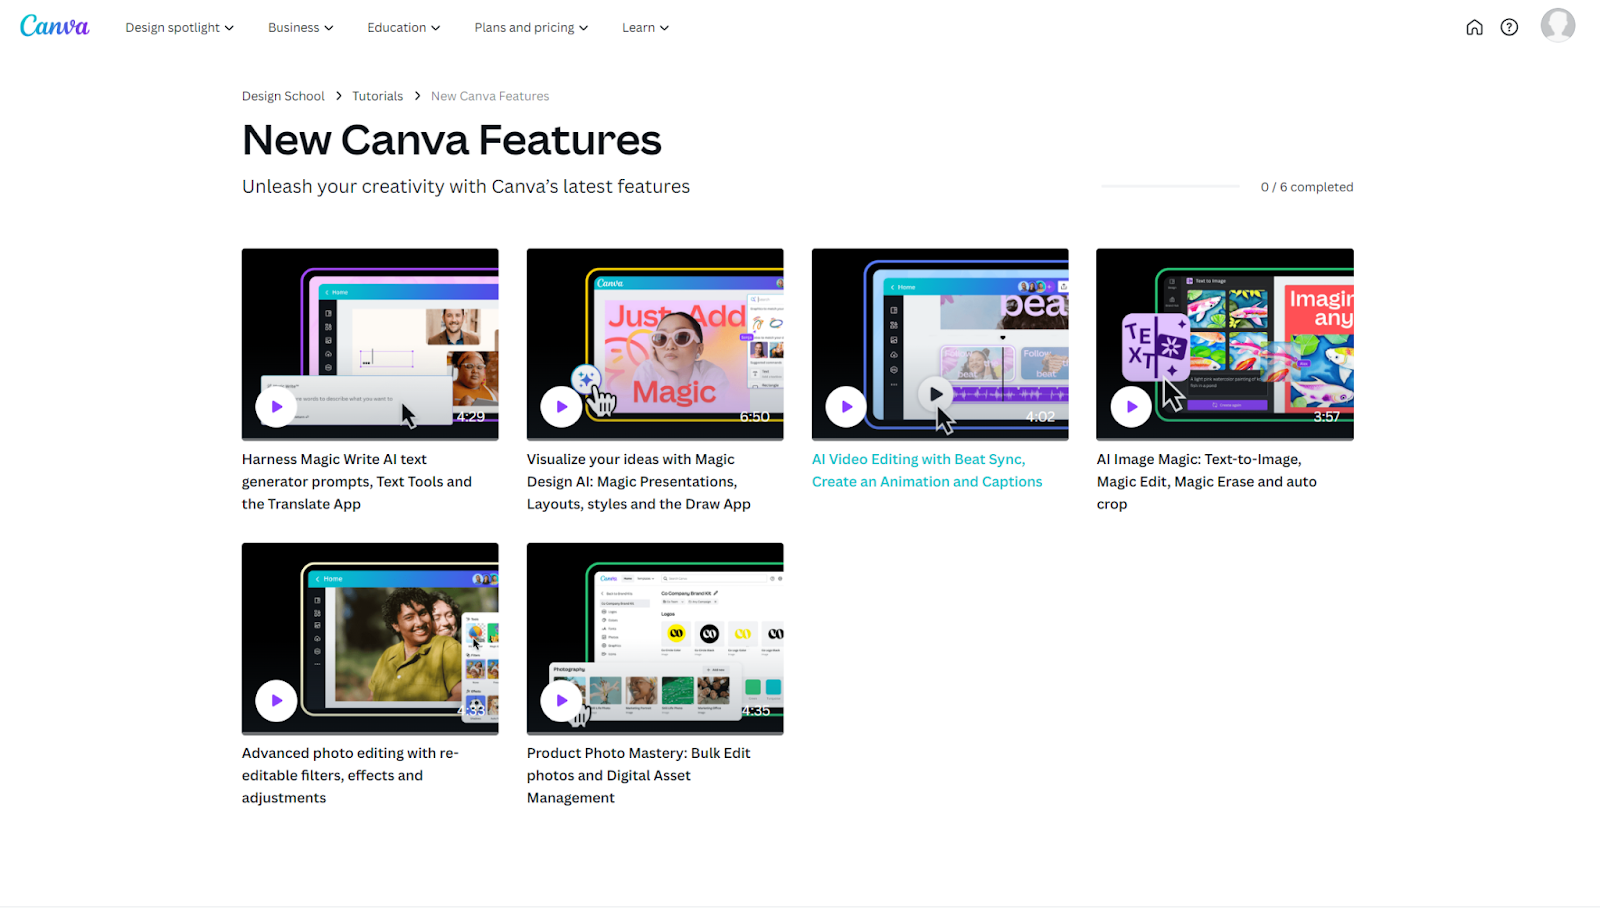Click the Canva logo
The height and width of the screenshot is (908, 1600).
coord(55,26)
